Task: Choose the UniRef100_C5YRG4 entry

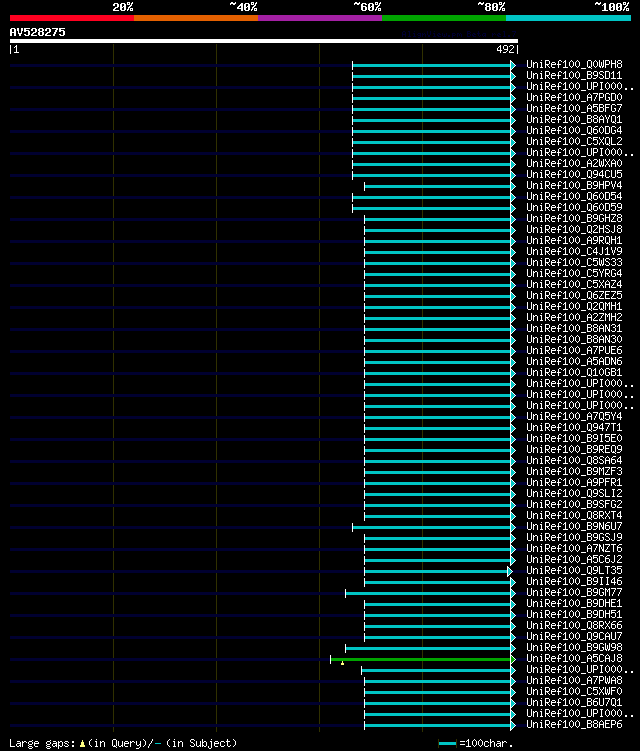Action: point(574,273)
